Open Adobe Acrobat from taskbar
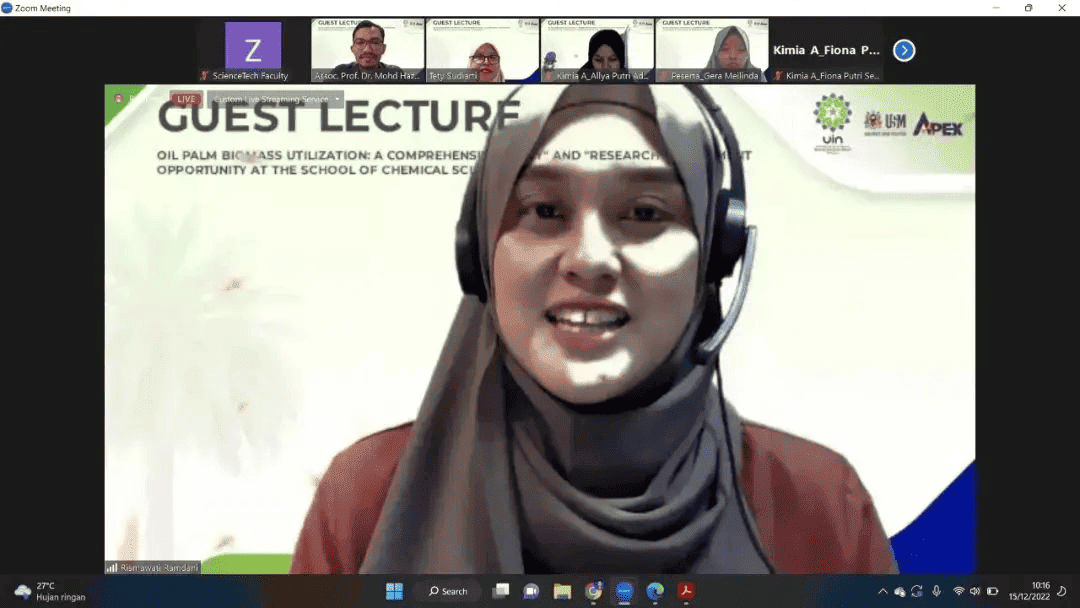 (687, 591)
